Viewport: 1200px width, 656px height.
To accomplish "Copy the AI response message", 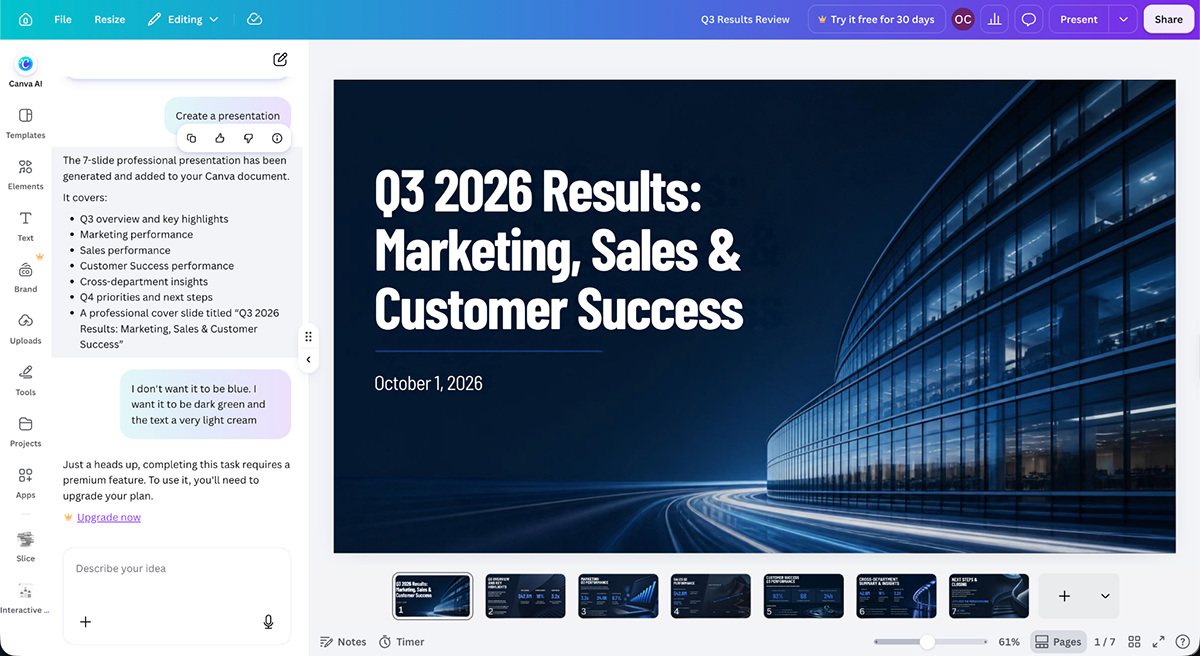I will (x=192, y=138).
